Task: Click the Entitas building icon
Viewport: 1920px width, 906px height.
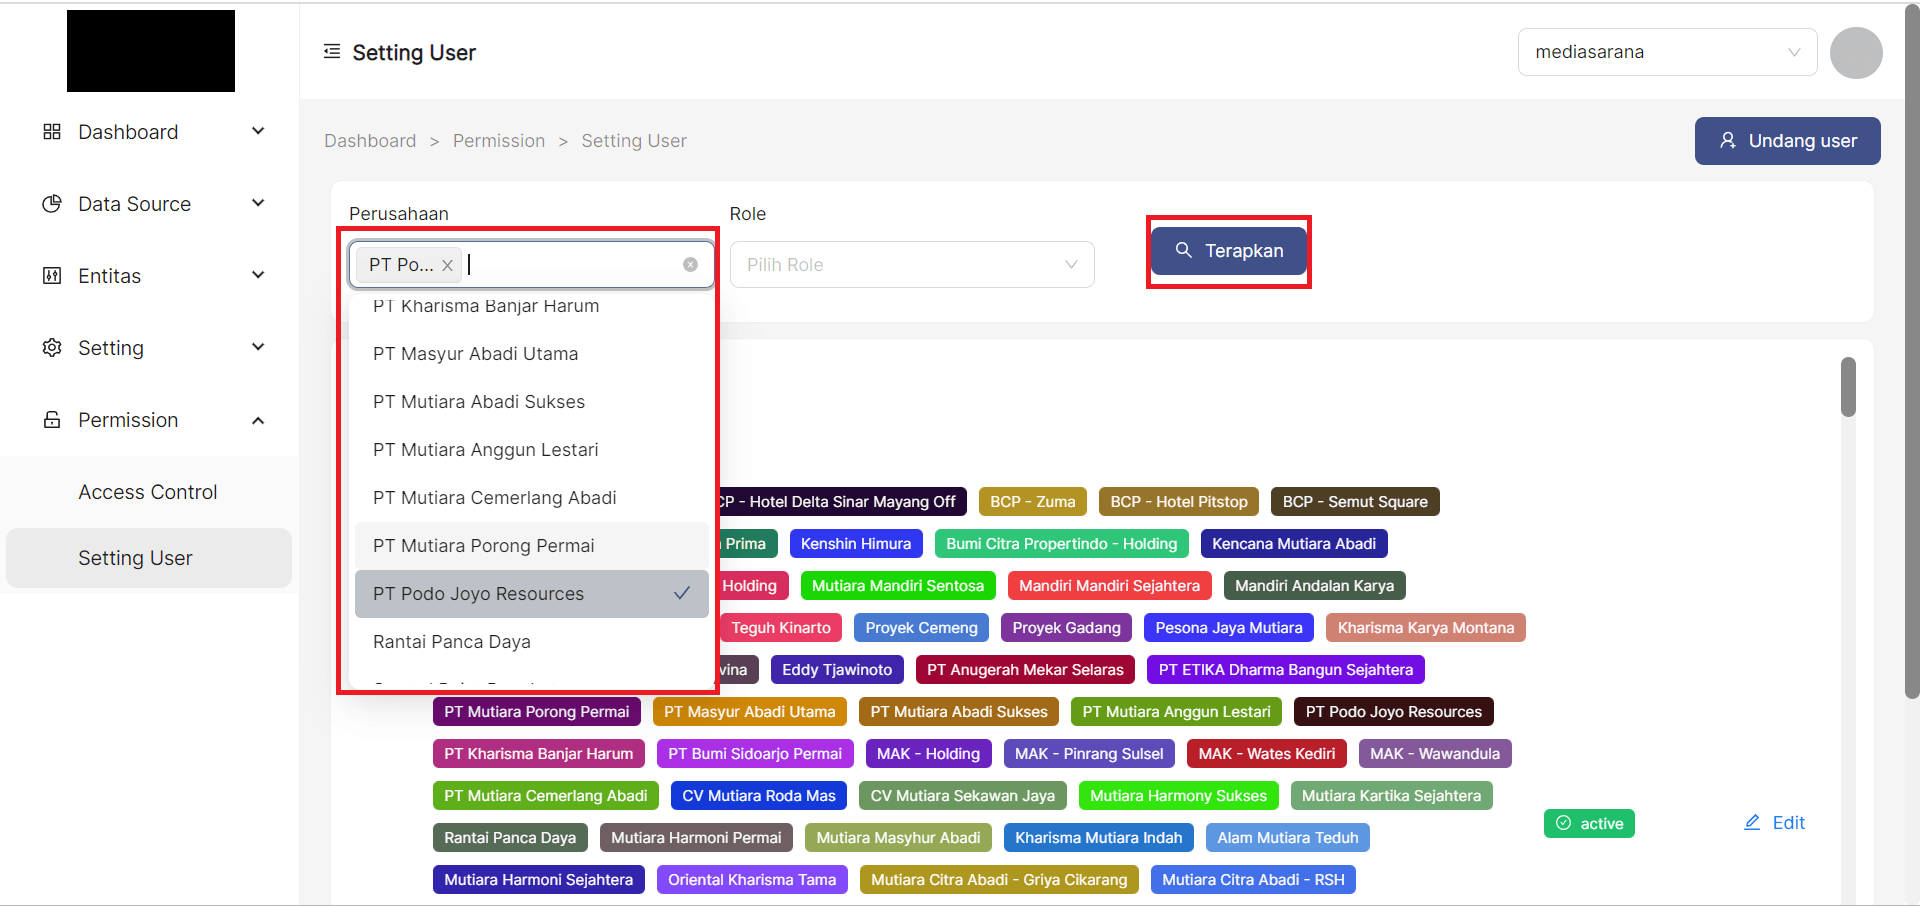Action: 52,276
